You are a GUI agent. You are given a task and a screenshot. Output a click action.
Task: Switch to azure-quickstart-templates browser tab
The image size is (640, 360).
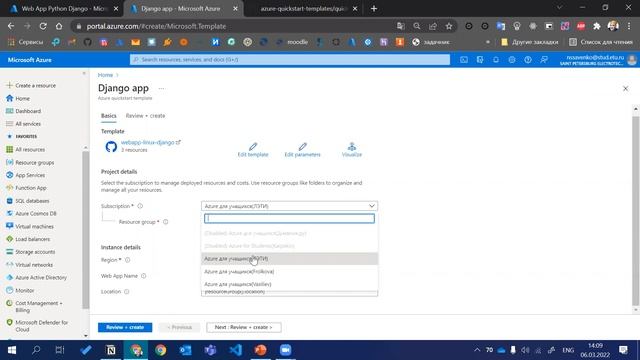[303, 9]
